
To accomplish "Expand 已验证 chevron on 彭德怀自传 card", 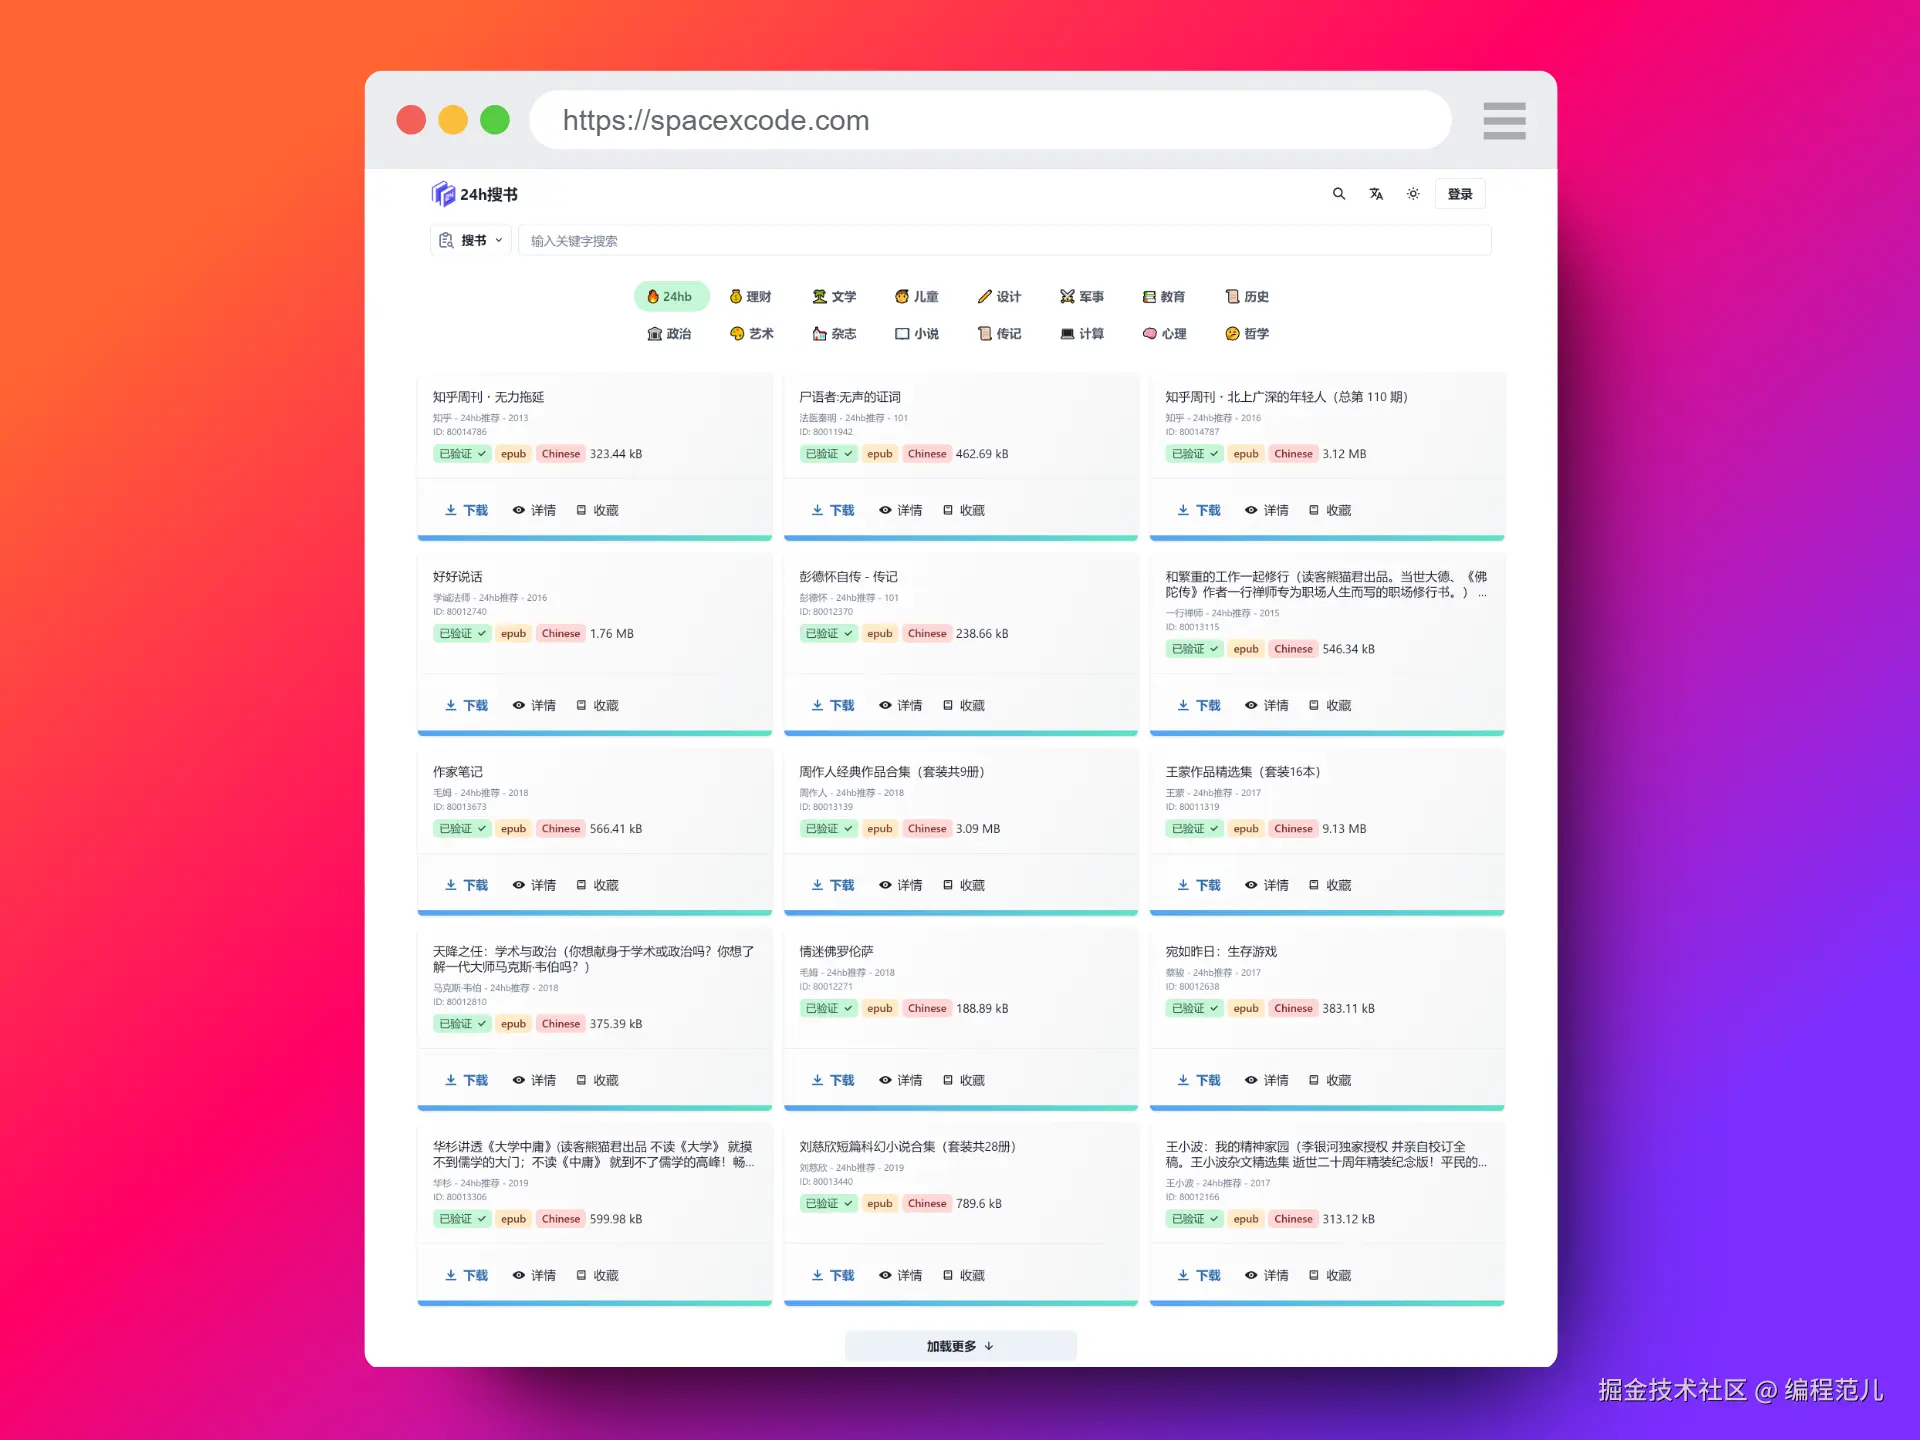I will pyautogui.click(x=848, y=633).
